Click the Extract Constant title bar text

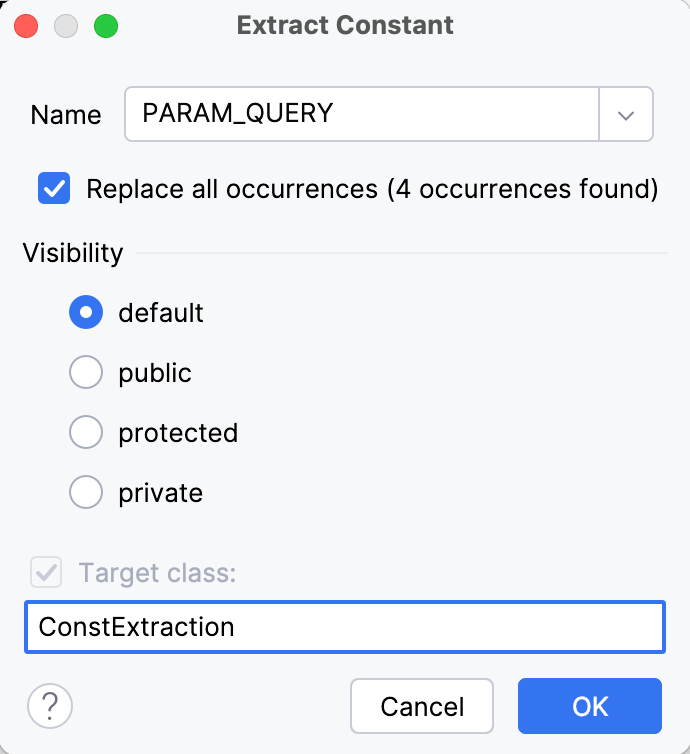[345, 26]
